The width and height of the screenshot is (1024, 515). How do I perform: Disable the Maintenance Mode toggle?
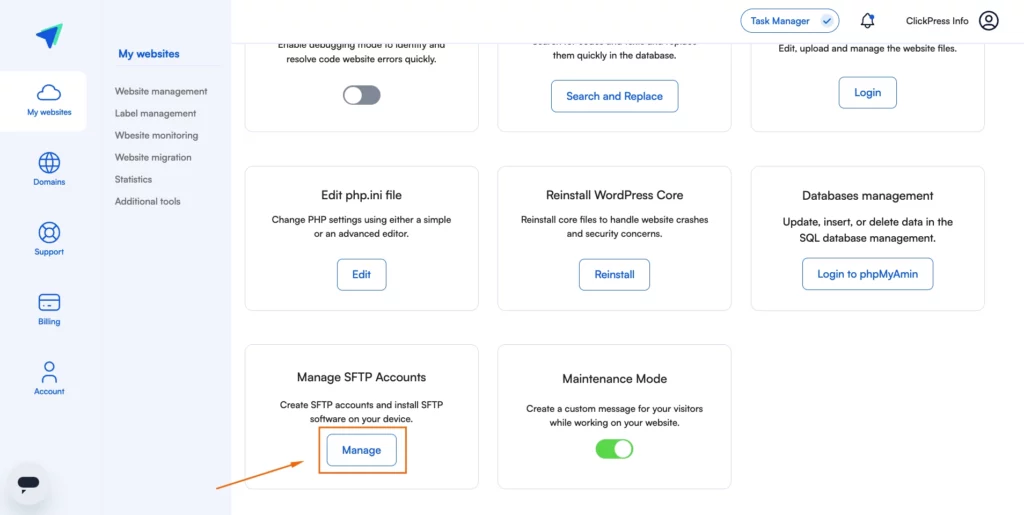[615, 449]
